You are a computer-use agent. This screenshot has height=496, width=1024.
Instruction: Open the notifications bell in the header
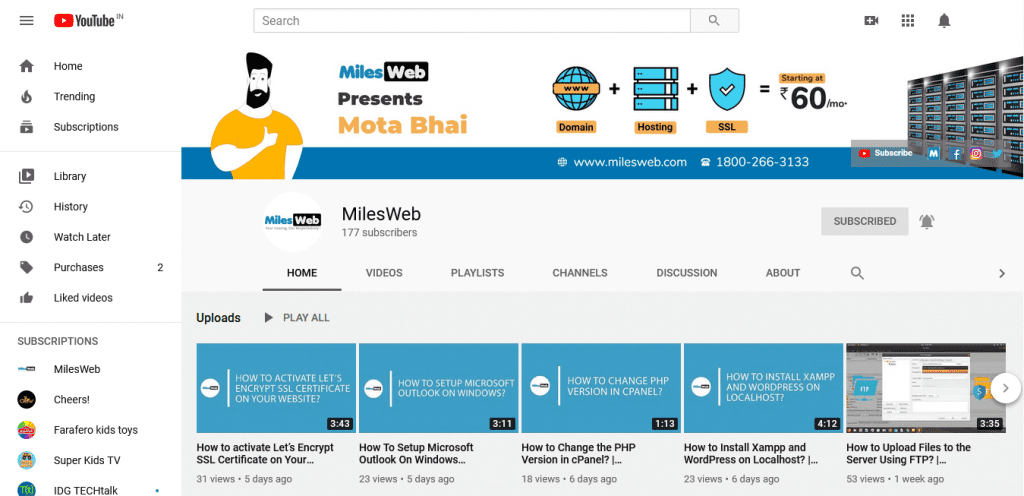(x=944, y=21)
